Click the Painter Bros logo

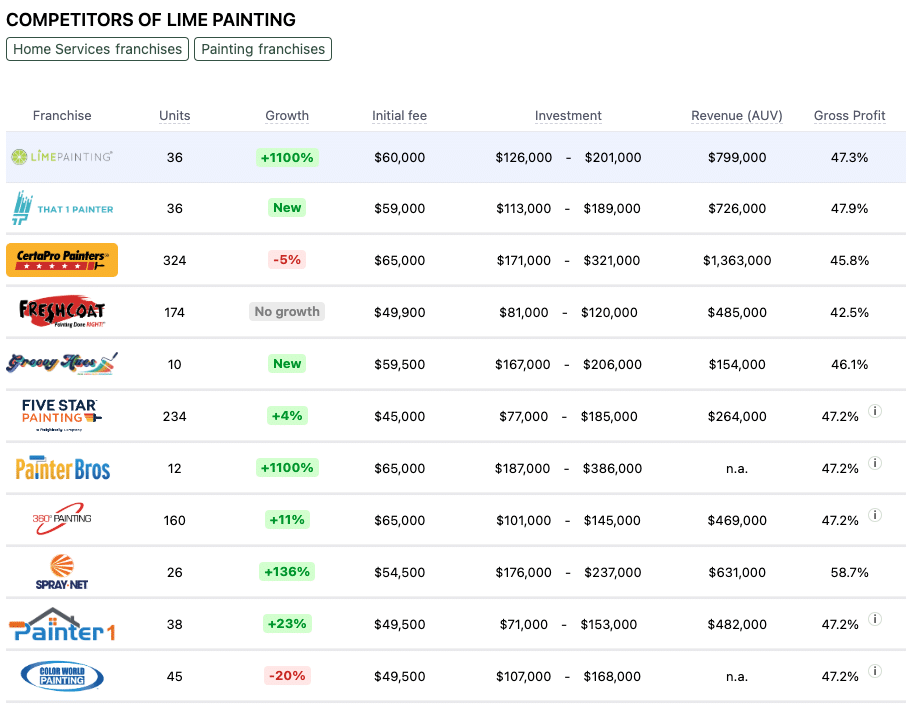(x=62, y=468)
